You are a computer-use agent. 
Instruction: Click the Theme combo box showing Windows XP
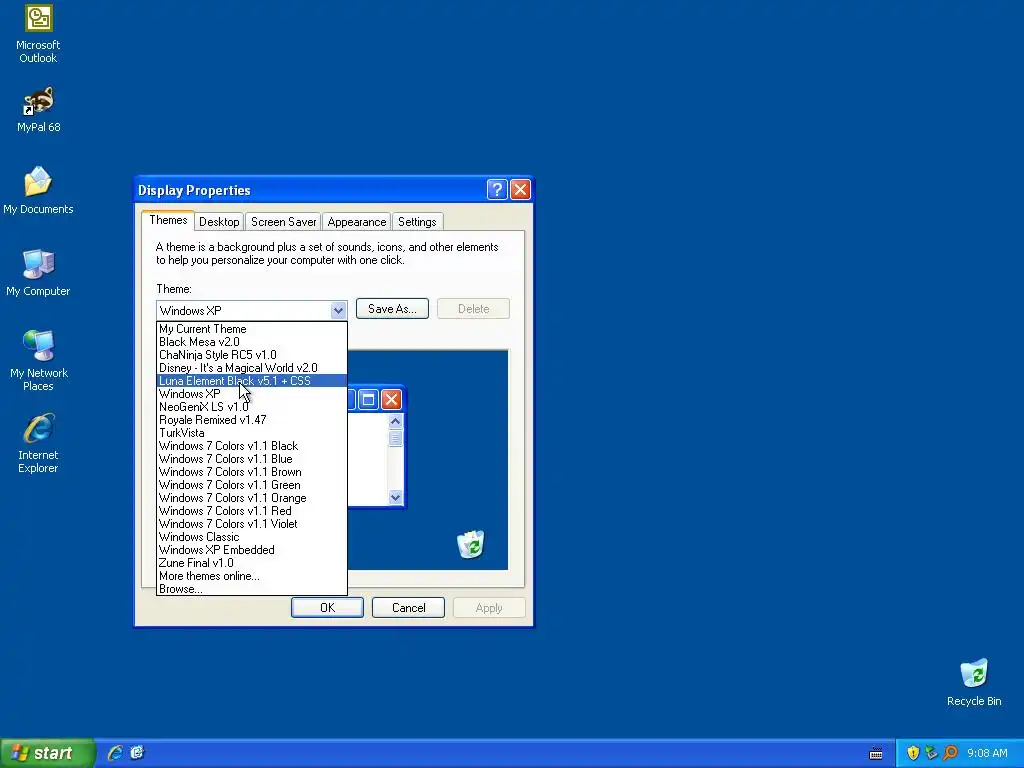[x=251, y=310]
